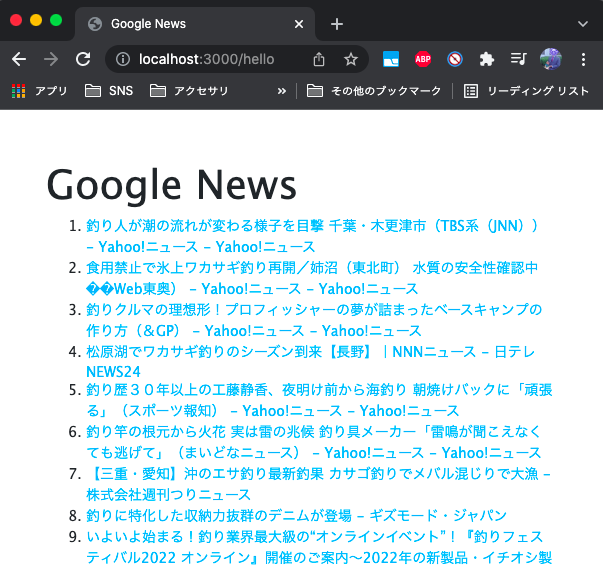Image resolution: width=603 pixels, height=567 pixels.
Task: Open the Extensions puzzle piece menu
Action: (x=486, y=59)
